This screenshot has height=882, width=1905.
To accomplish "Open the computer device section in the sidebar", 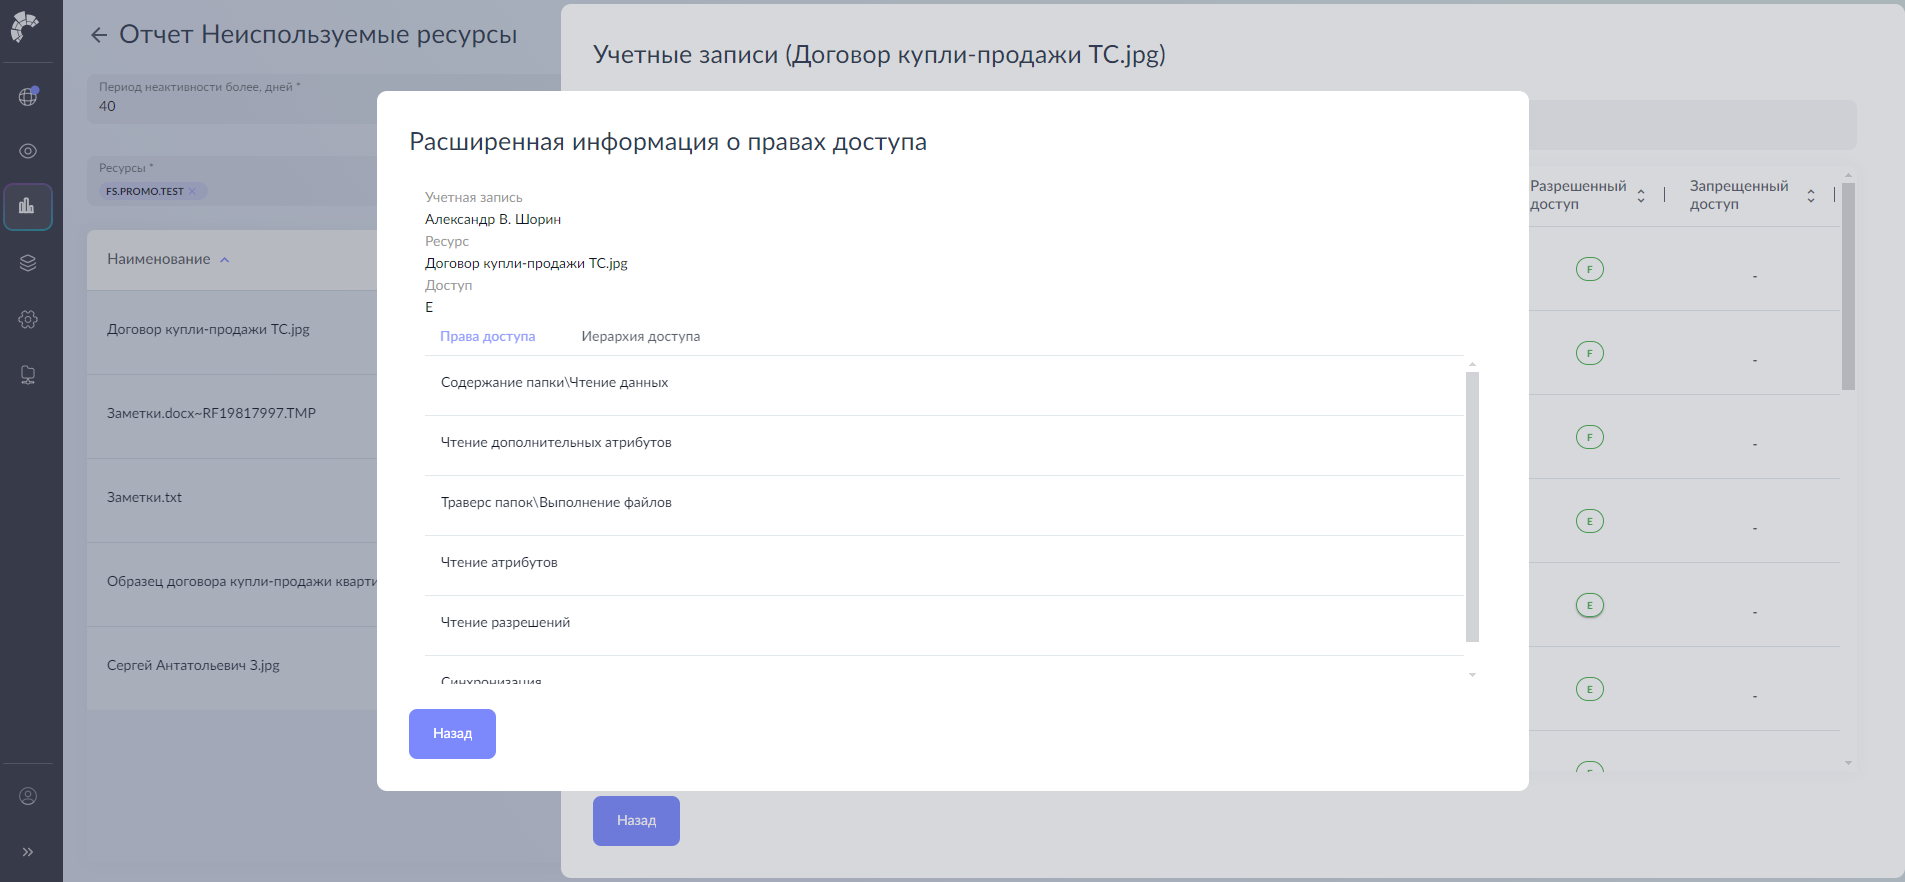I will click(28, 375).
